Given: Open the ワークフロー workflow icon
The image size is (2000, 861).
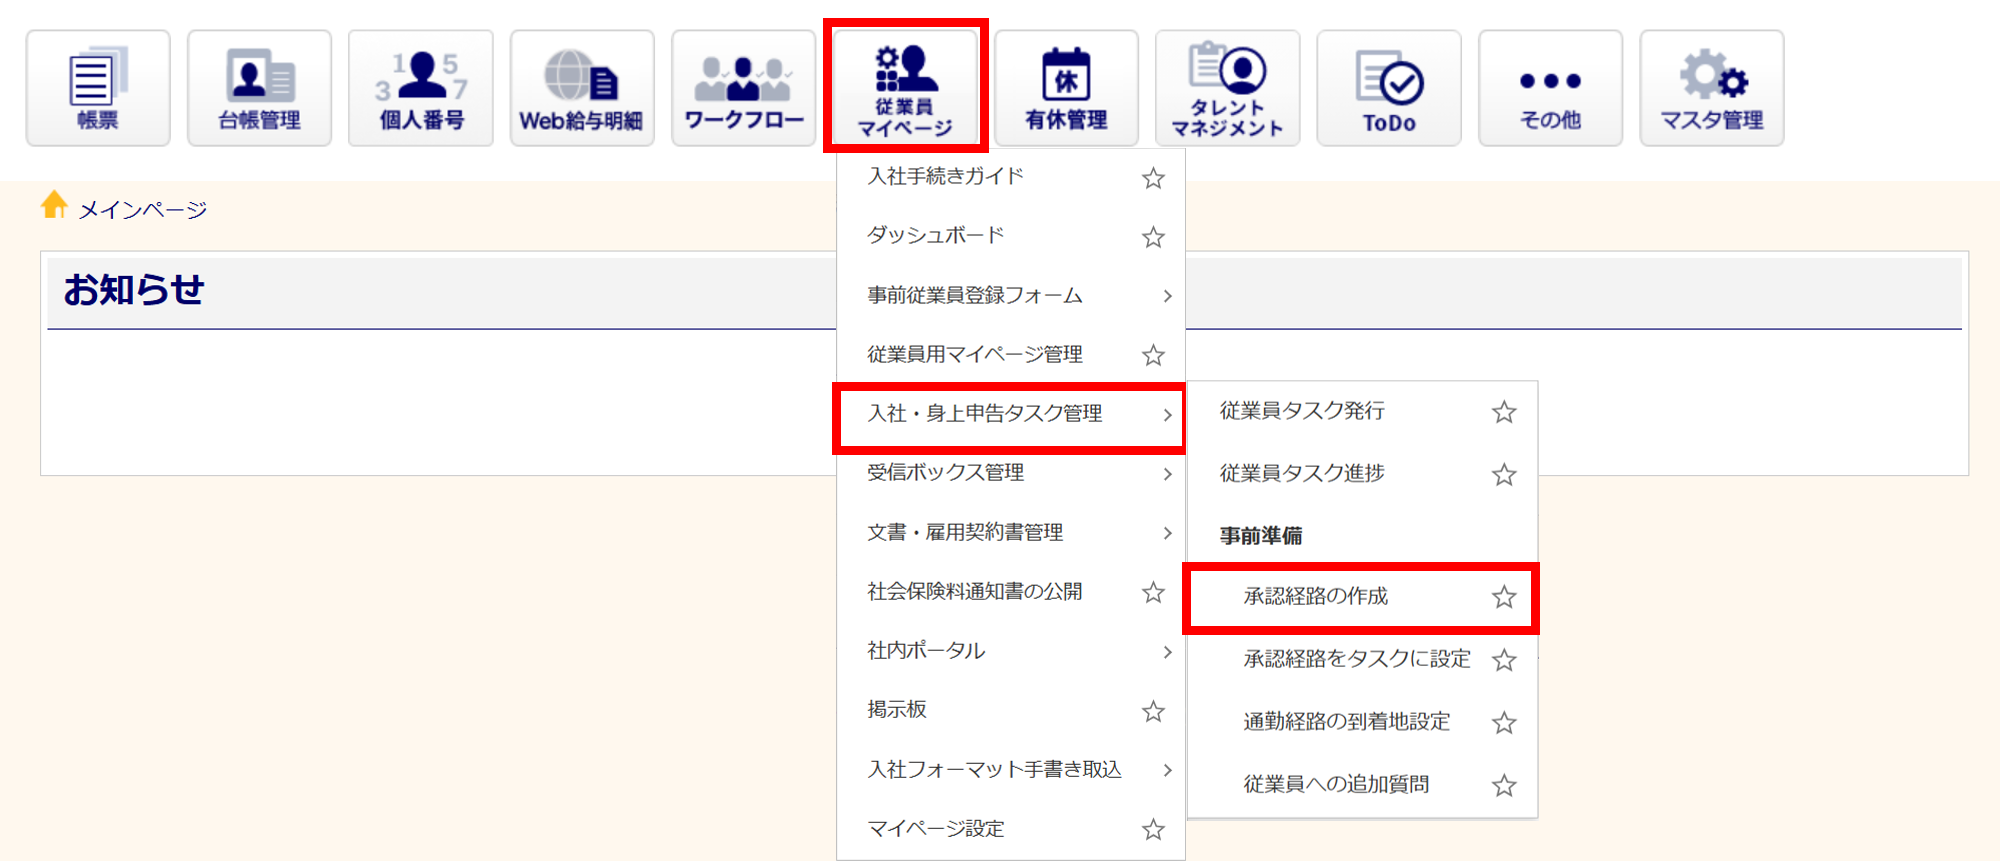Looking at the screenshot, I should click(x=743, y=88).
